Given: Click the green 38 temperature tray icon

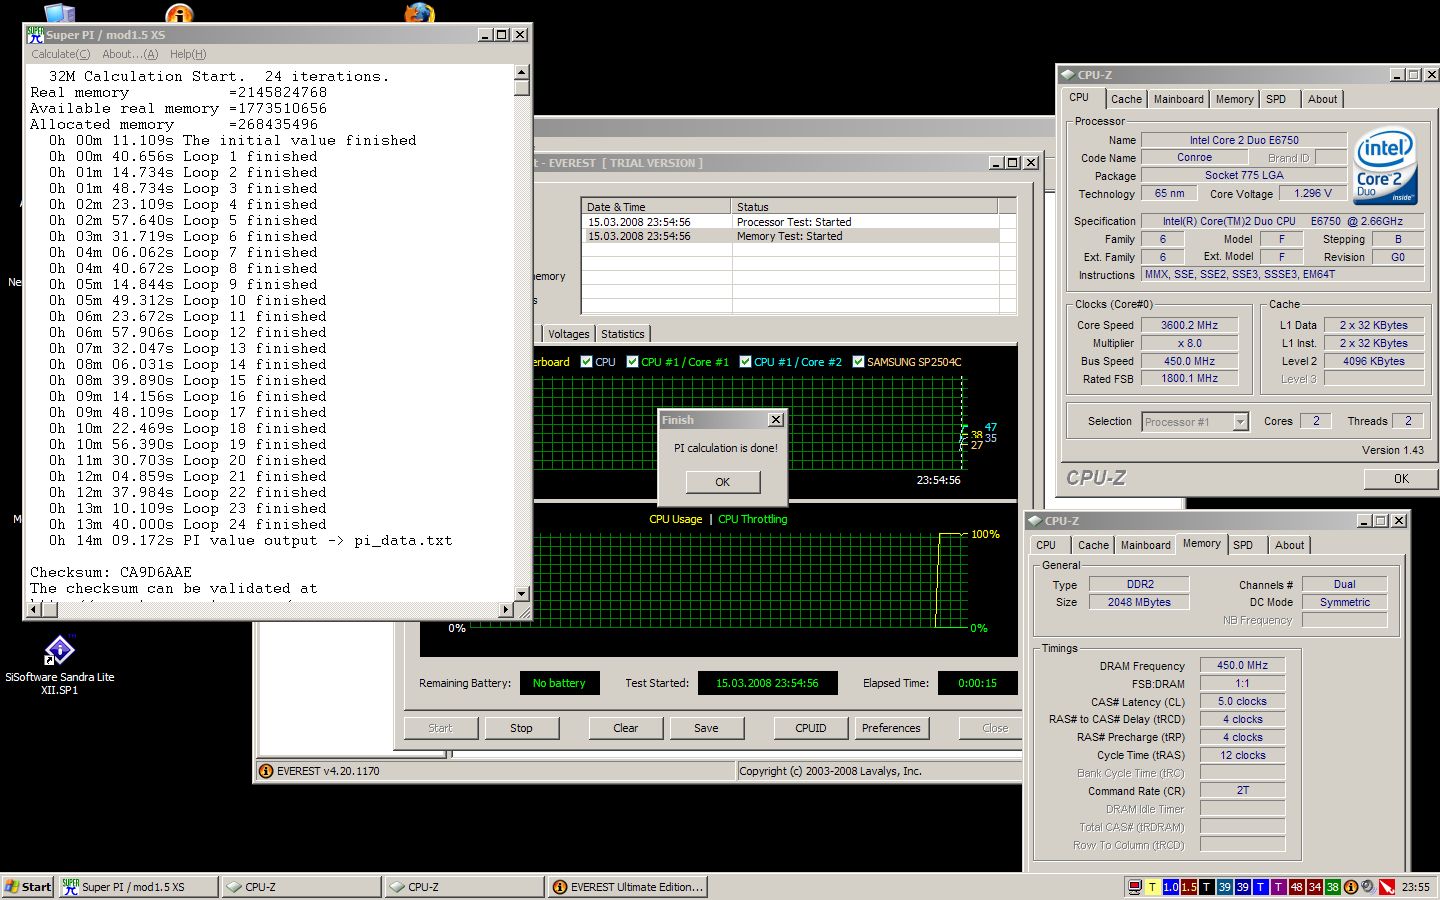Looking at the screenshot, I should pyautogui.click(x=1333, y=887).
